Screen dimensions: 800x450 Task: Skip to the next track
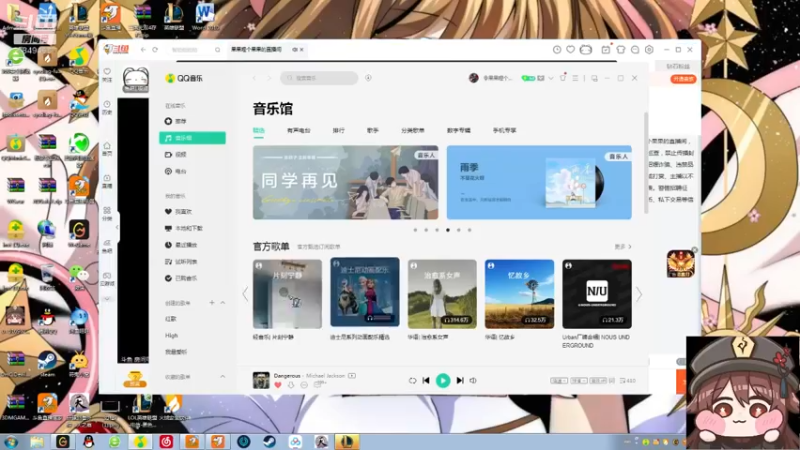click(x=460, y=381)
